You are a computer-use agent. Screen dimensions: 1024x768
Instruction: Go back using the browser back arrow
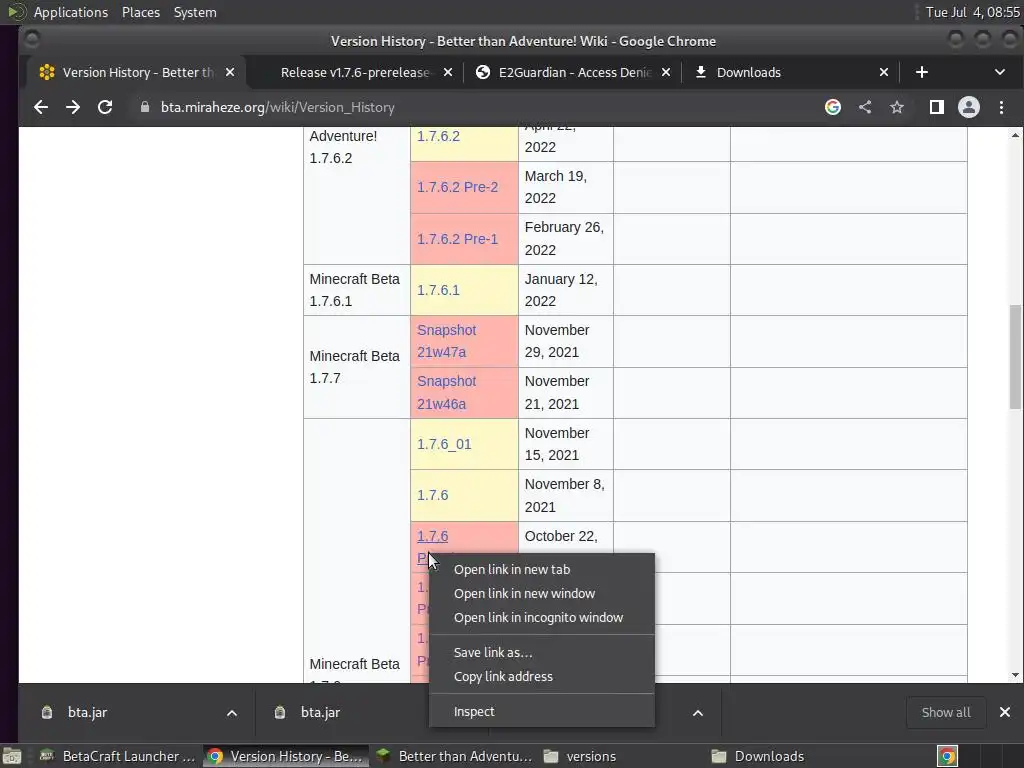(40, 107)
